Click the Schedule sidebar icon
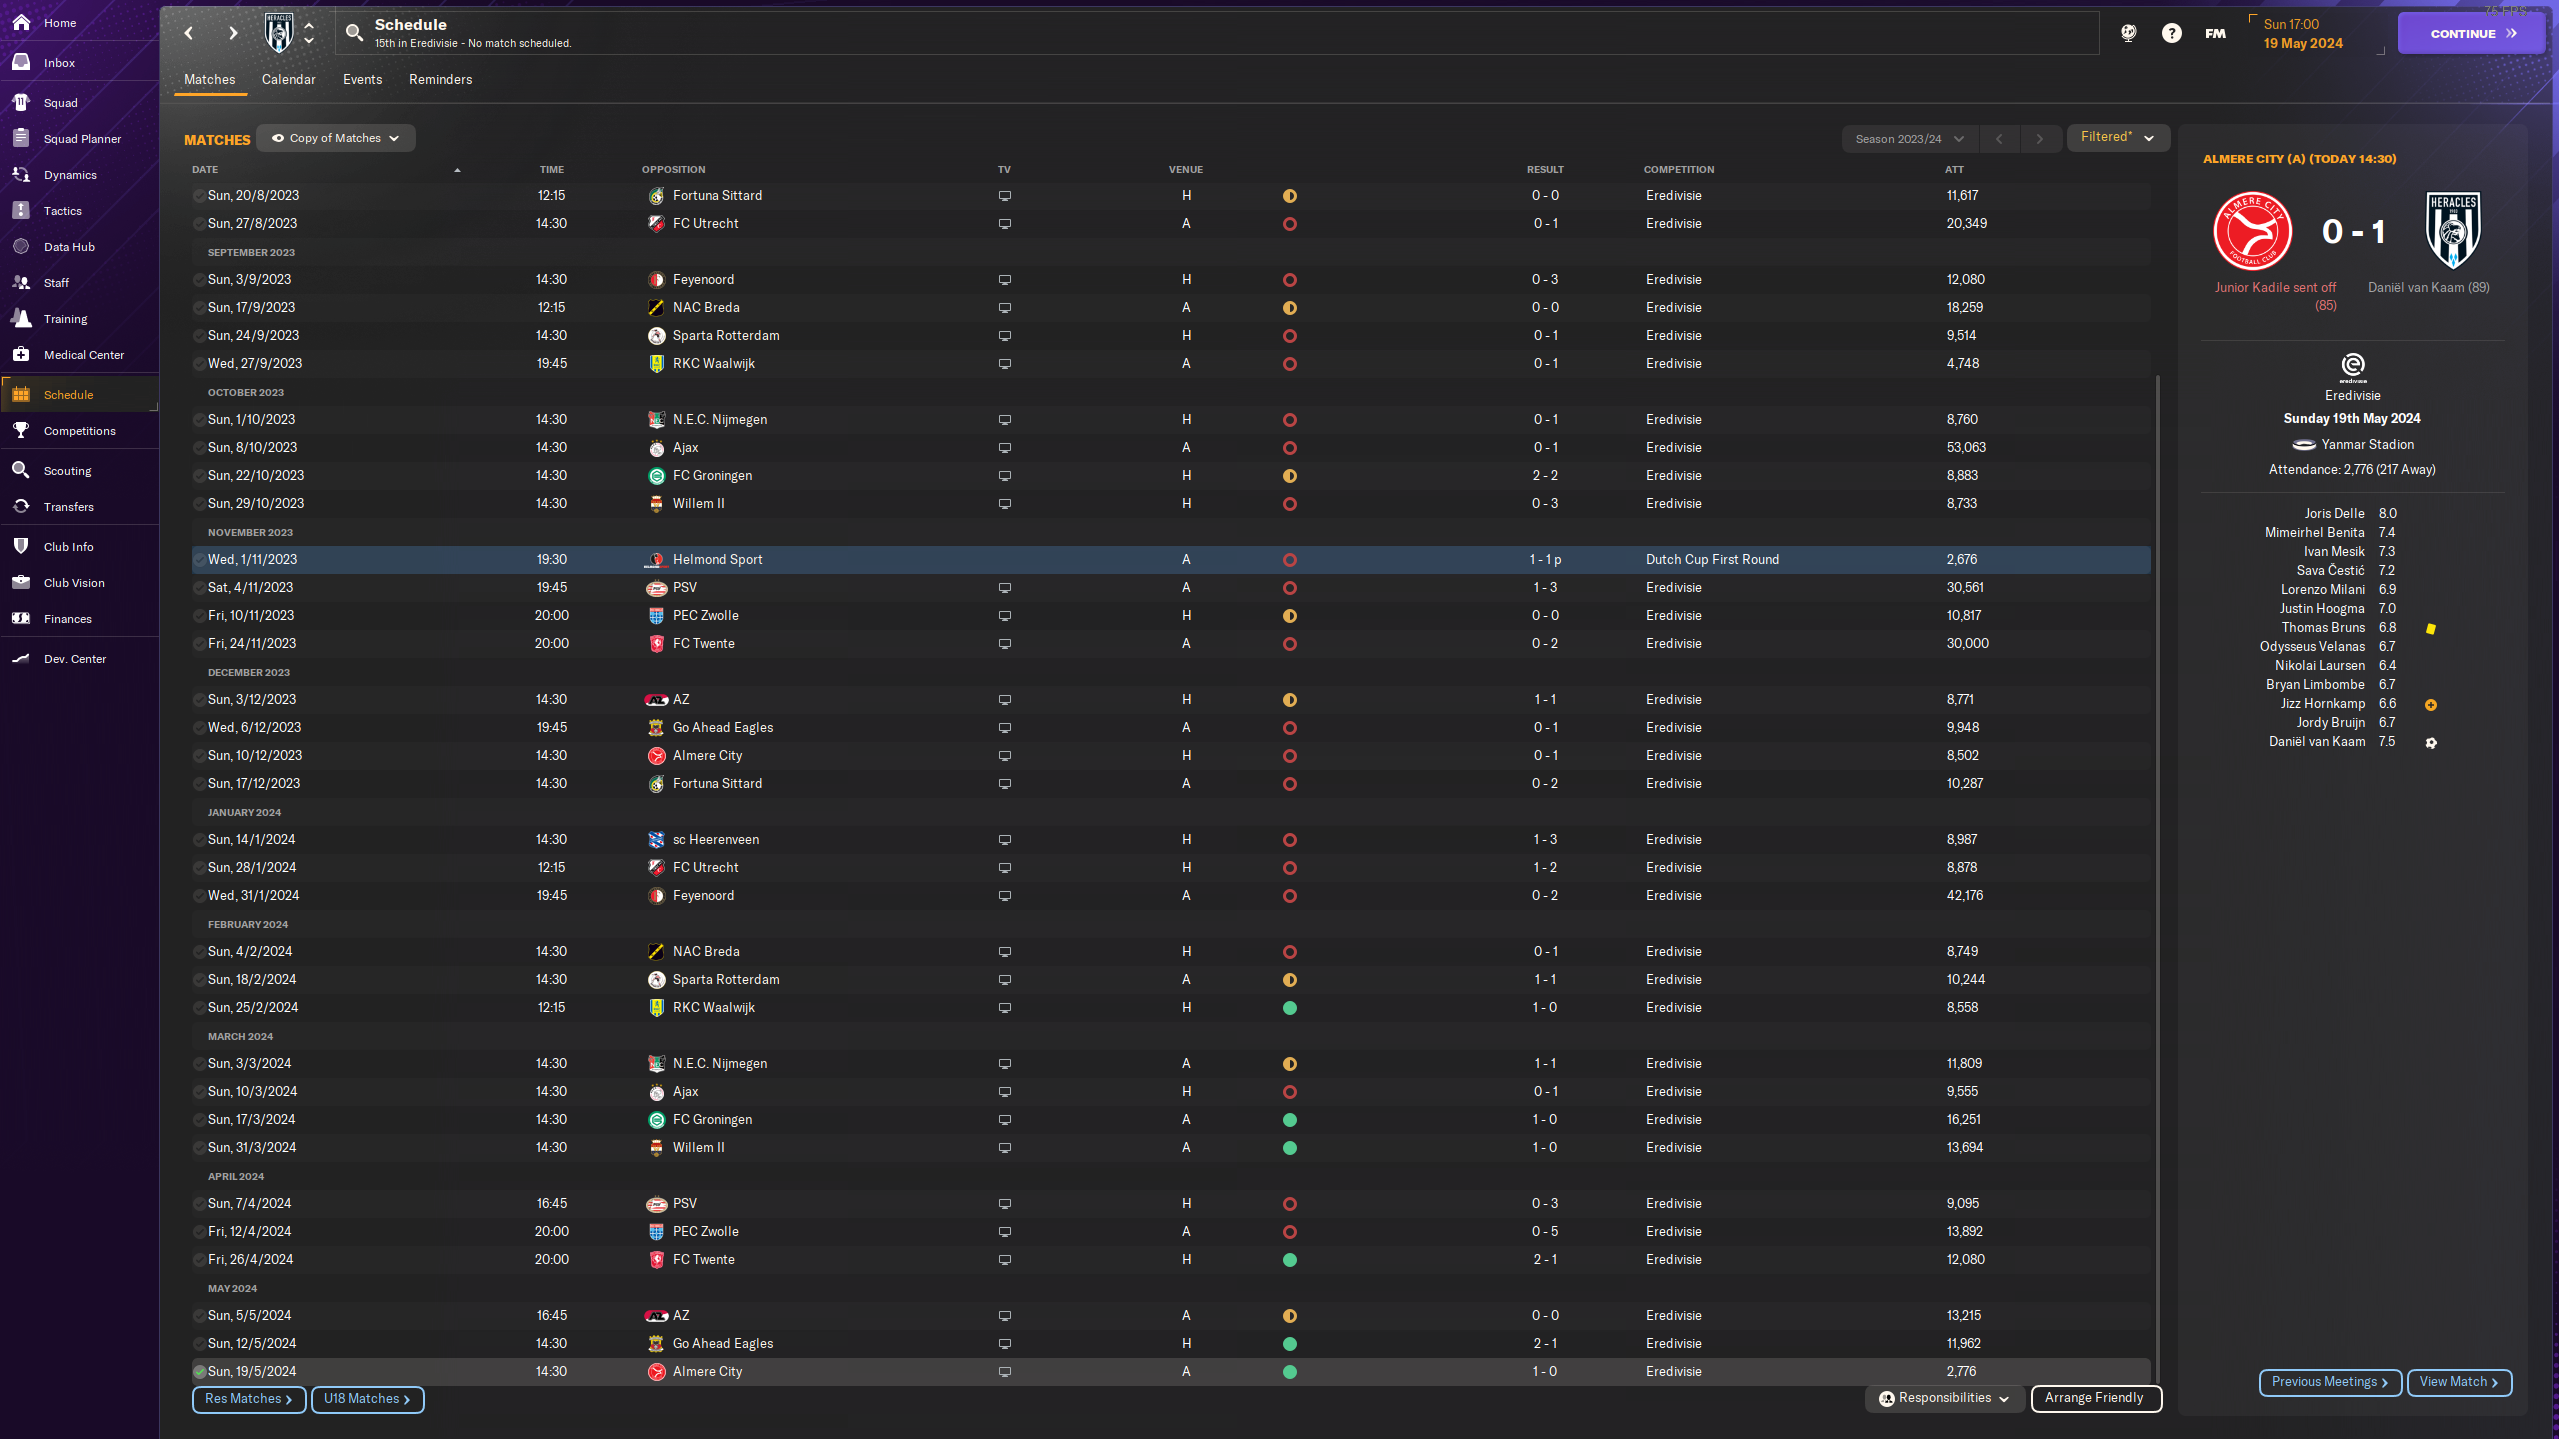 pos(25,394)
